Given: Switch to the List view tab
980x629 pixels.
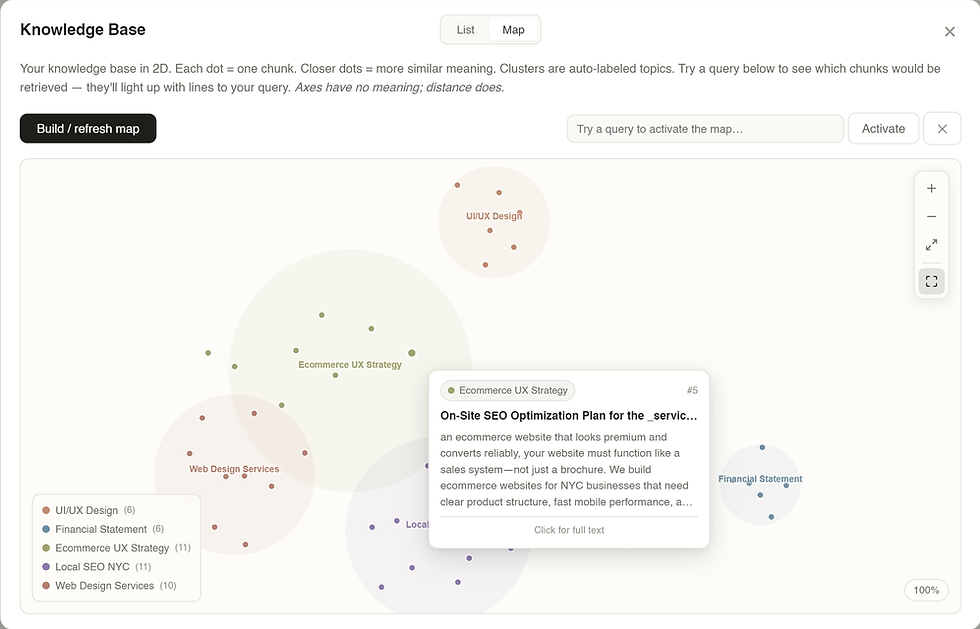Looking at the screenshot, I should (465, 30).
